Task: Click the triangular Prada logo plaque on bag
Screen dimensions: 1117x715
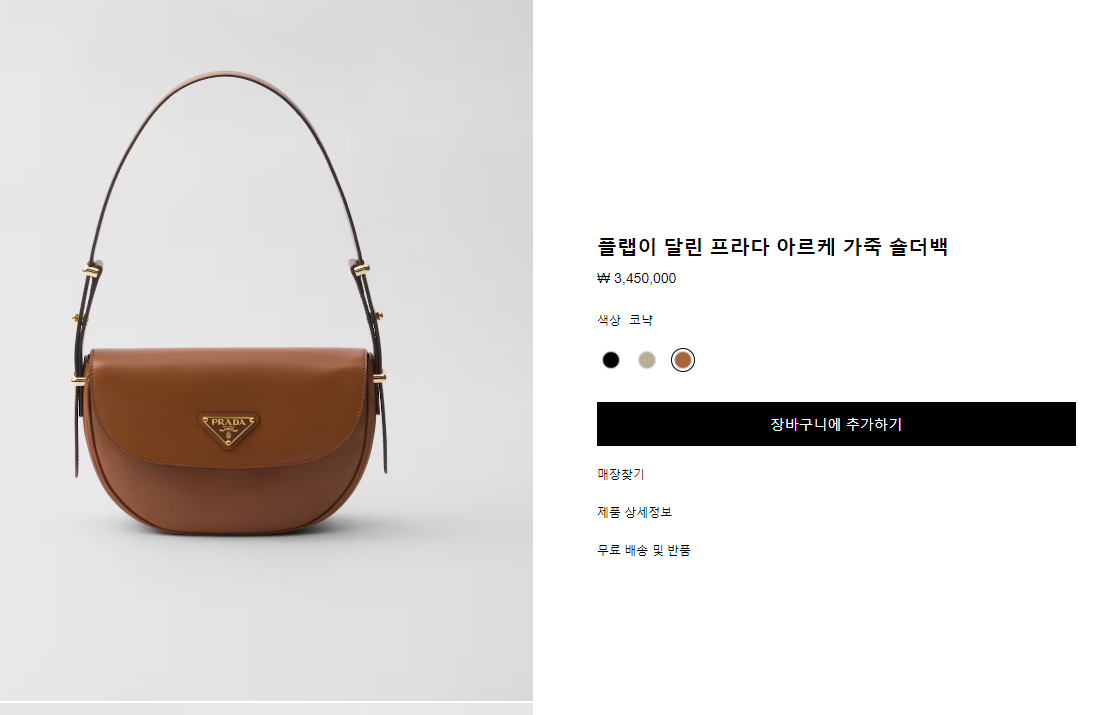Action: pyautogui.click(x=229, y=429)
